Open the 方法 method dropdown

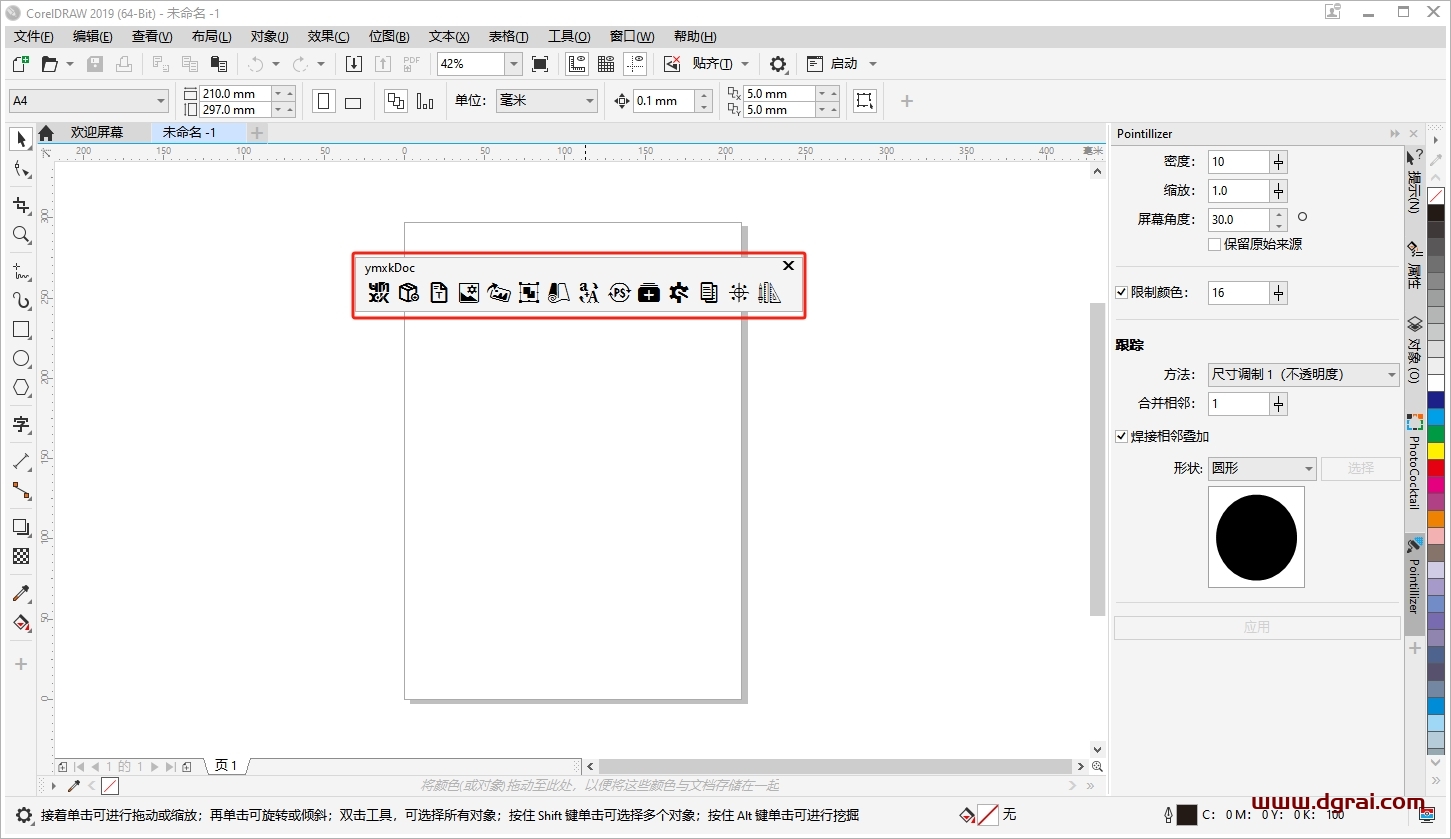tap(1303, 375)
